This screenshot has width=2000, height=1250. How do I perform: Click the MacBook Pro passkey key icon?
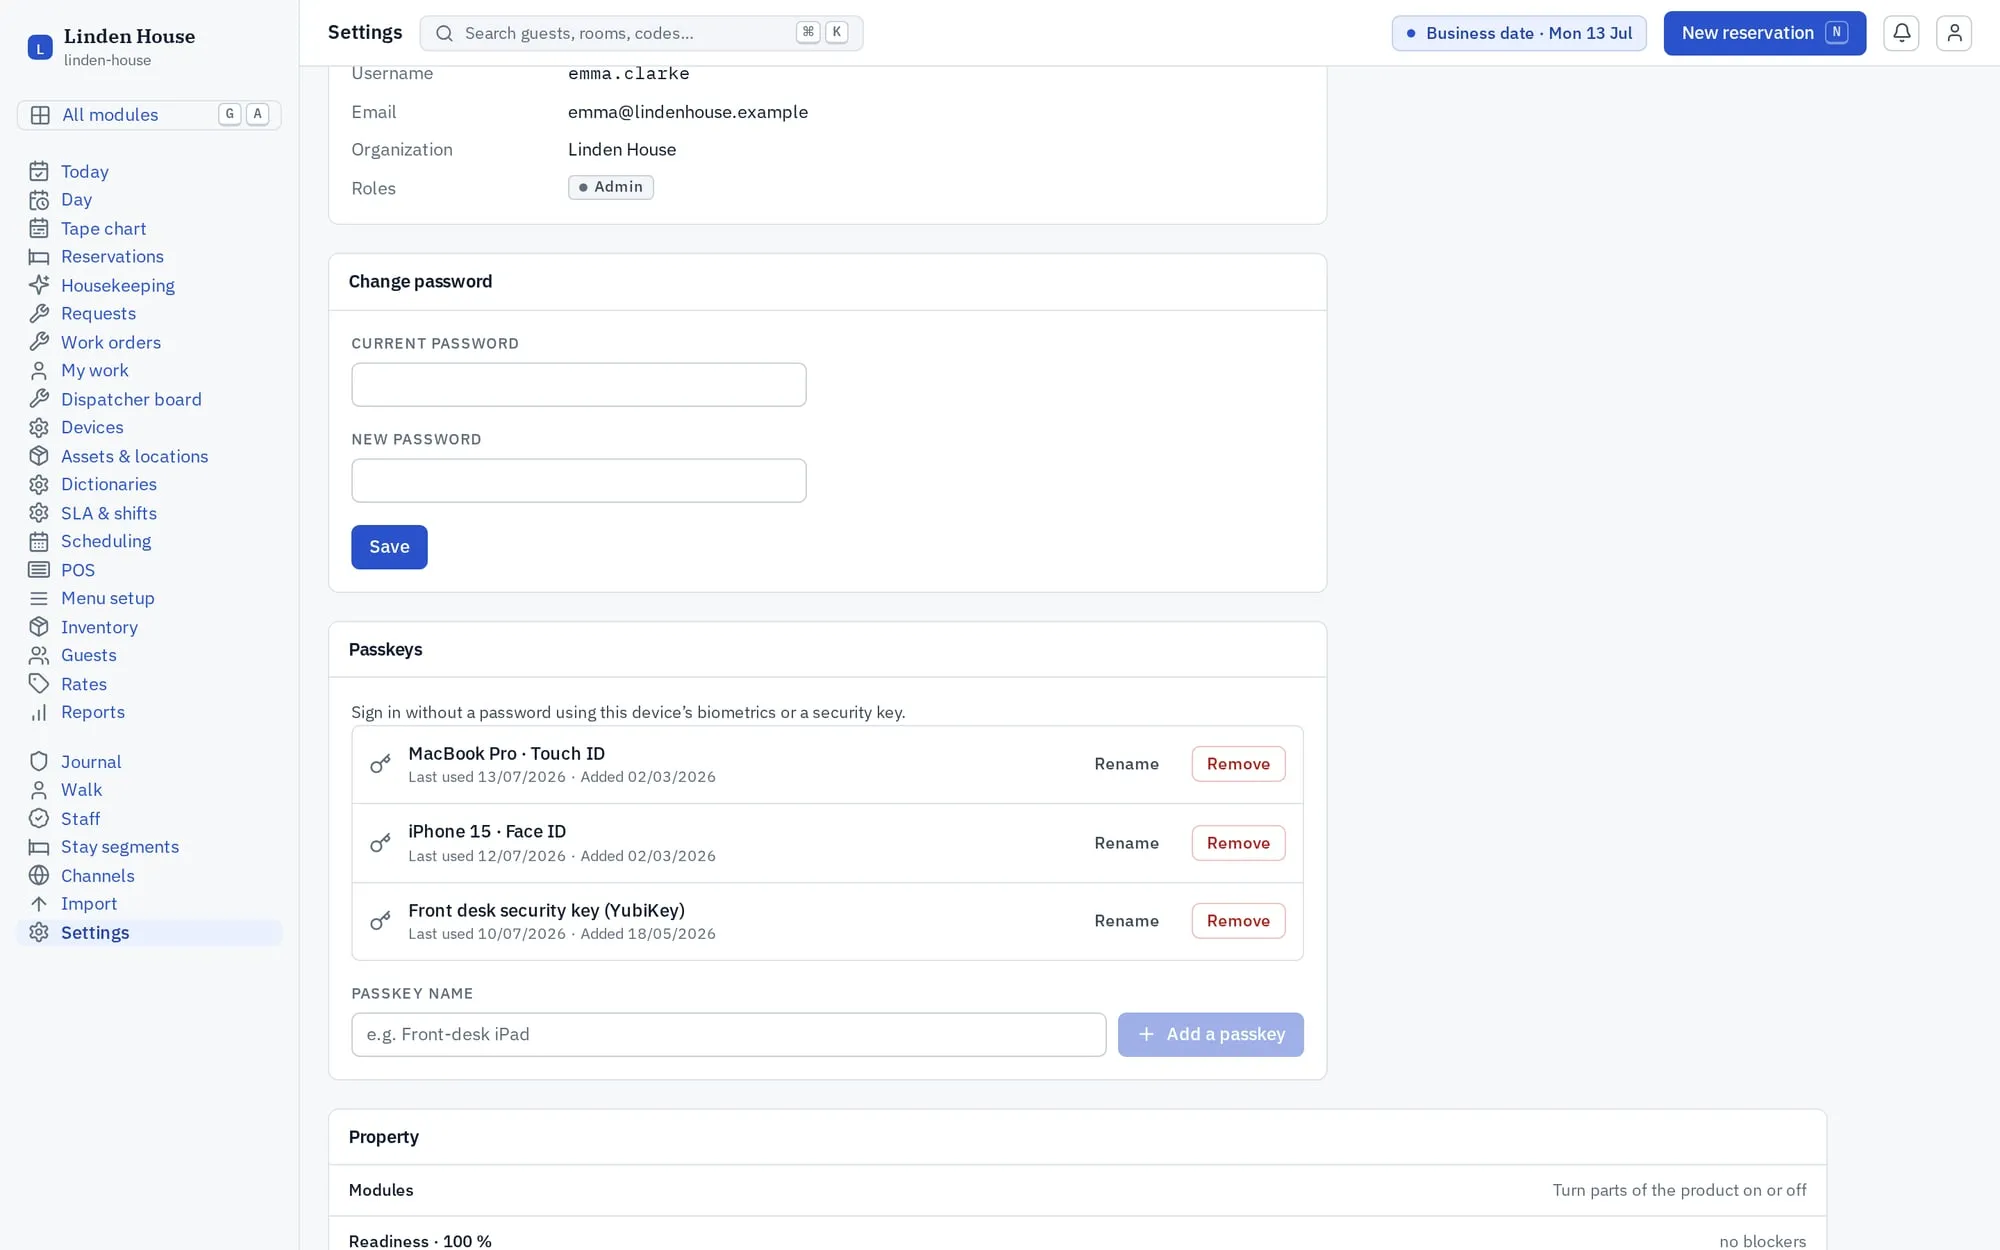[380, 764]
